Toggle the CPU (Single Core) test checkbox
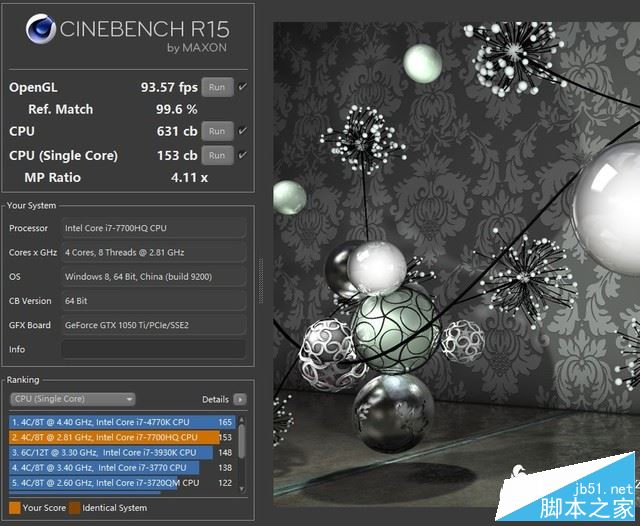The image size is (640, 526). [242, 155]
